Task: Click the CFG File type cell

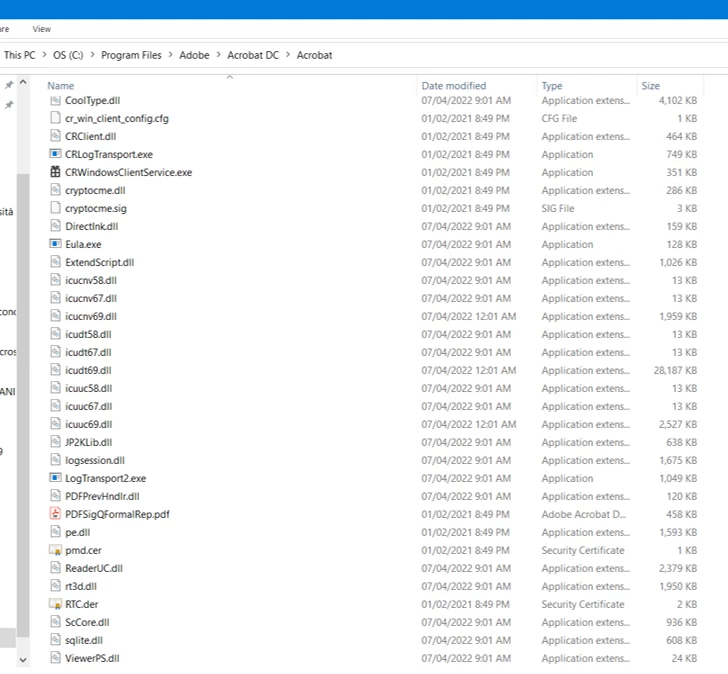Action: click(559, 118)
